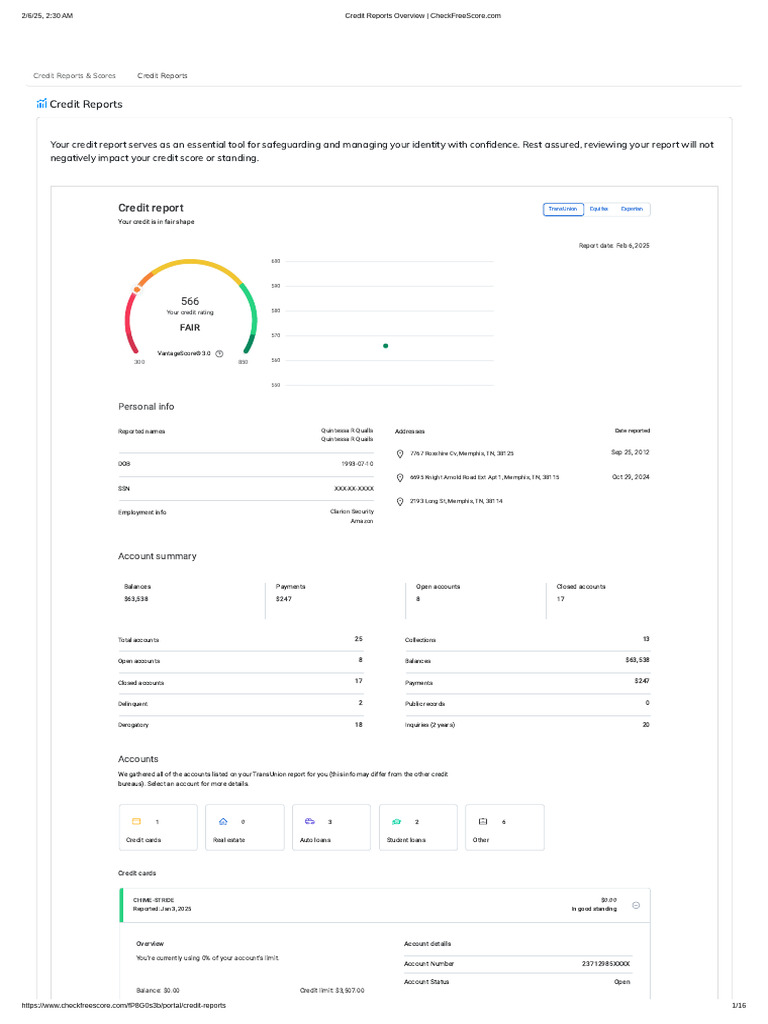Collapse the CHIME-STRIDE account details
Image resolution: width=768 pixels, height=1024 pixels.
[636, 905]
